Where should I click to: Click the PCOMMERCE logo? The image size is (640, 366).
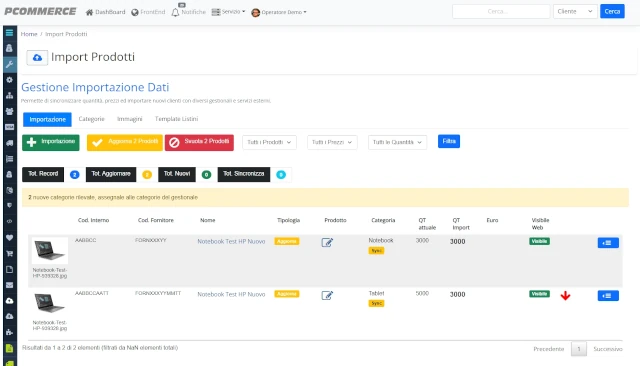40,11
